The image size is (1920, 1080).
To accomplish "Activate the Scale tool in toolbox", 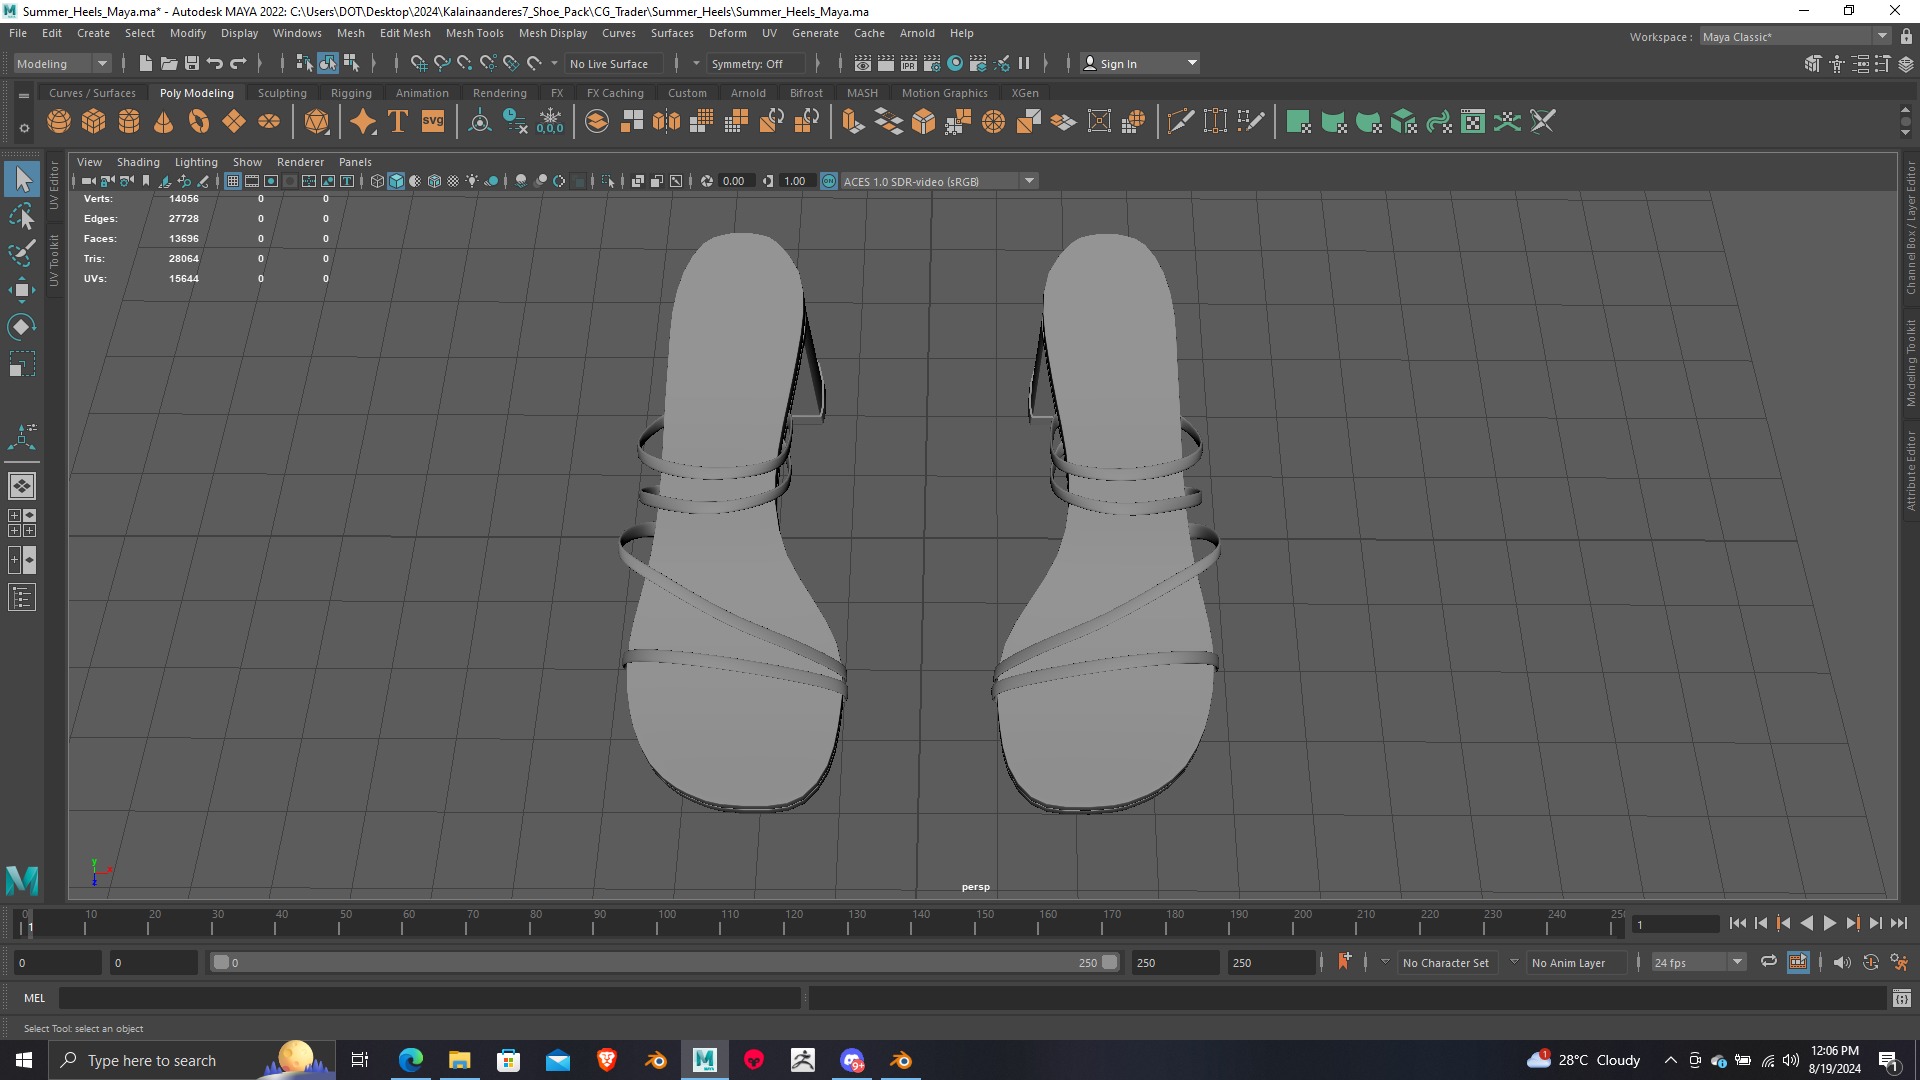I will click(22, 364).
